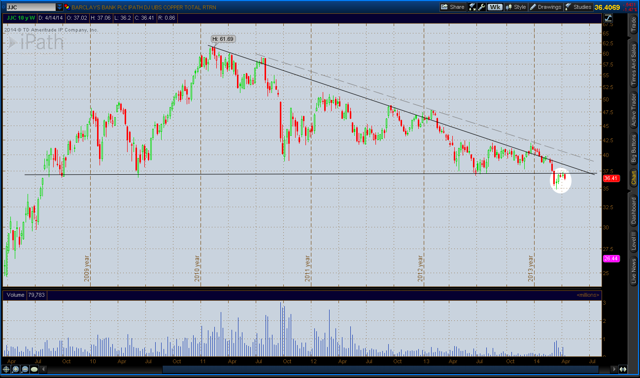Open the color symbol link icon
The height and width of the screenshot is (378, 640).
[x=67, y=7]
